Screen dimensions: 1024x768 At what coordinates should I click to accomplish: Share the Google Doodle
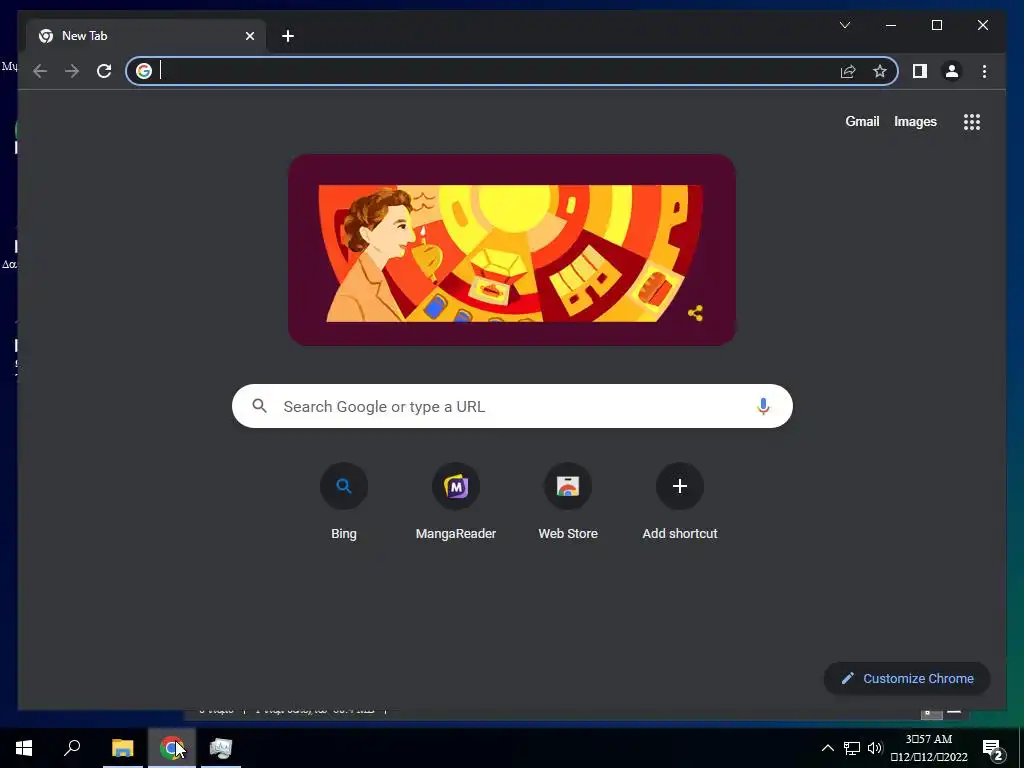696,313
